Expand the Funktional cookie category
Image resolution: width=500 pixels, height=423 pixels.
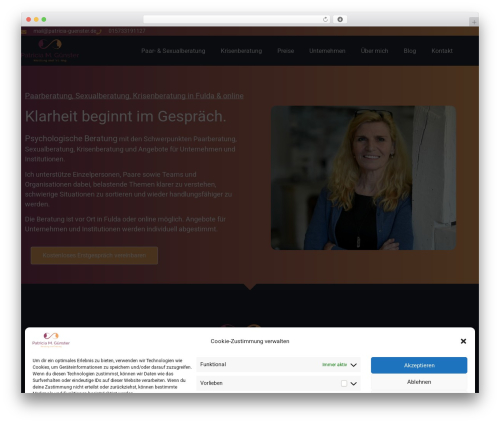point(278,364)
